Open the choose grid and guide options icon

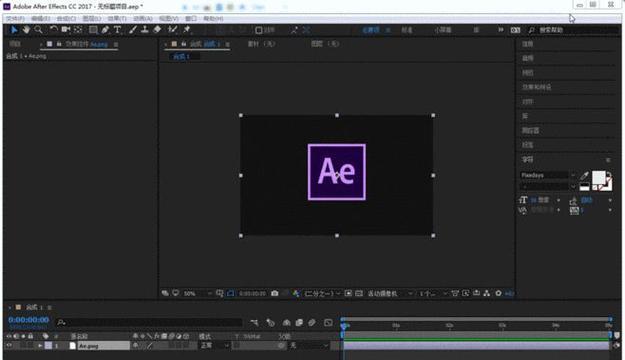pyautogui.click(x=220, y=293)
